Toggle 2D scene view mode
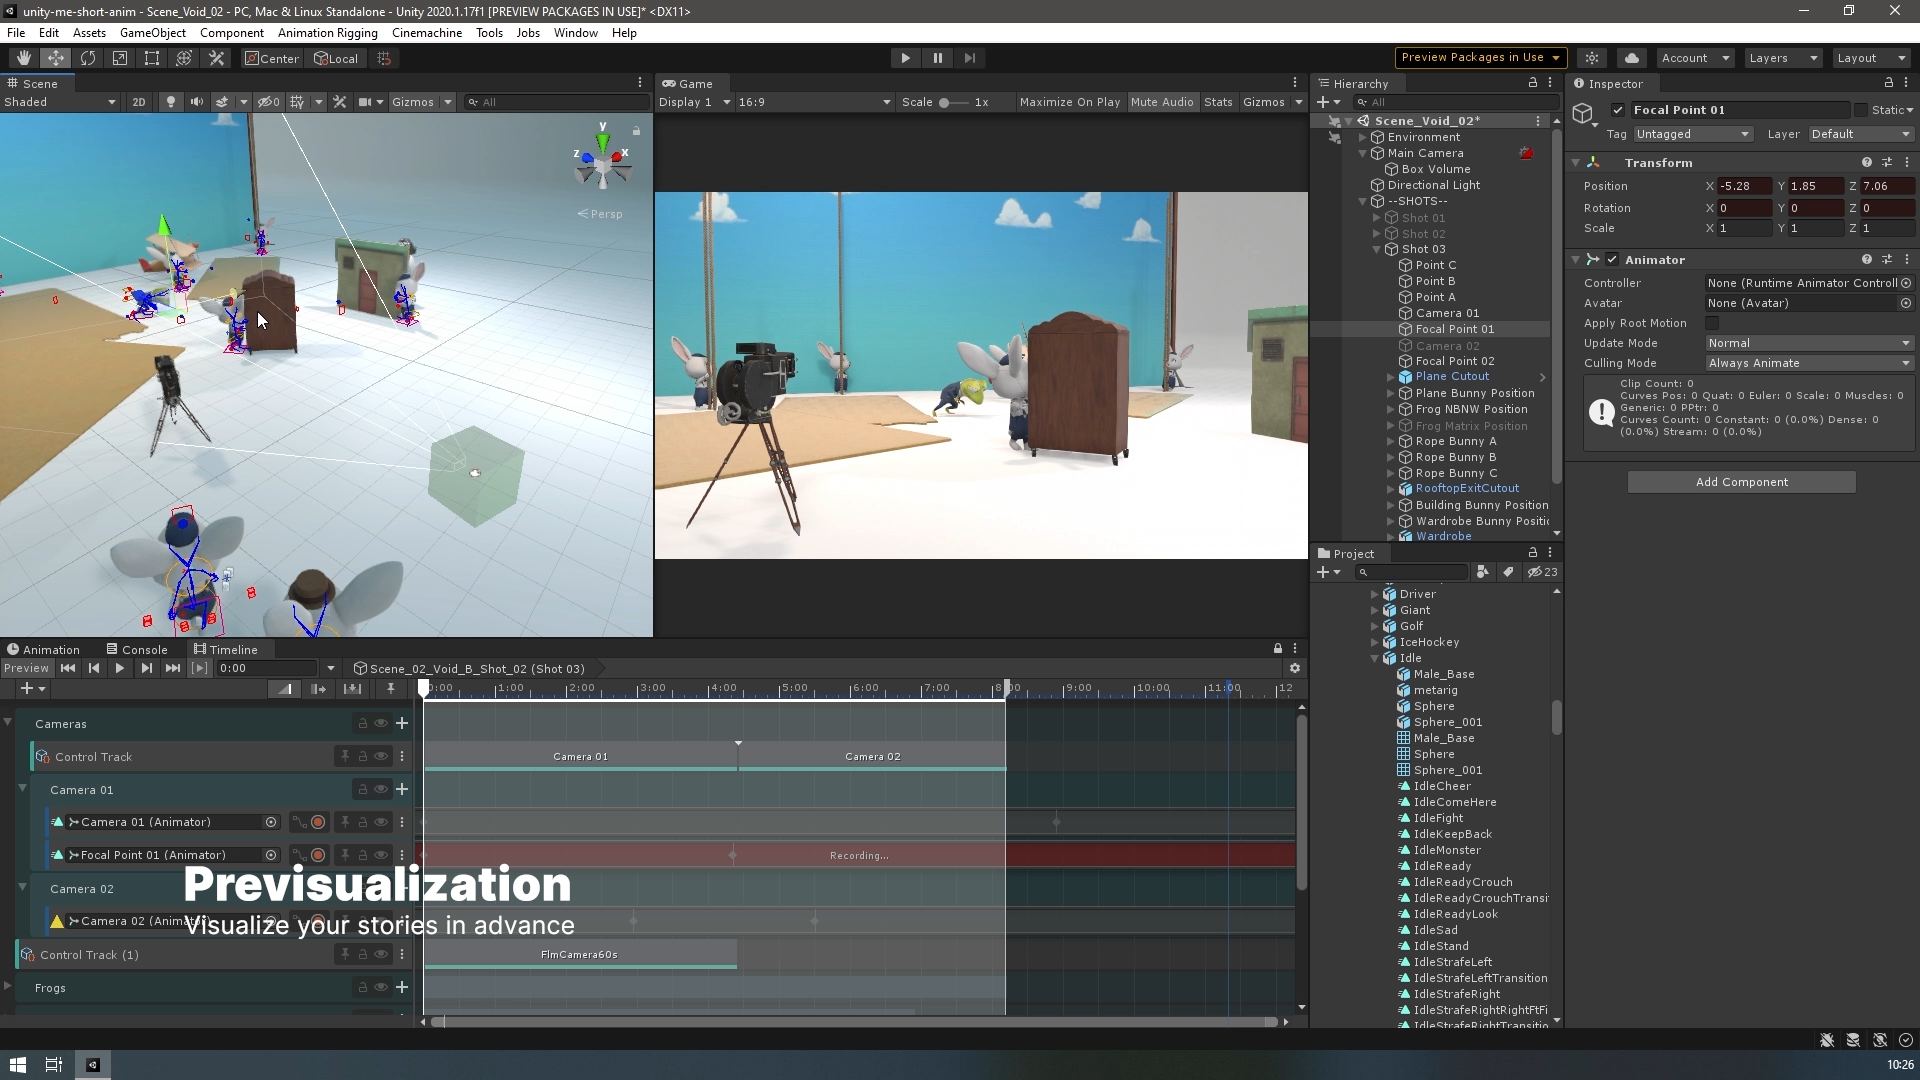Viewport: 1920px width, 1080px height. (x=139, y=102)
